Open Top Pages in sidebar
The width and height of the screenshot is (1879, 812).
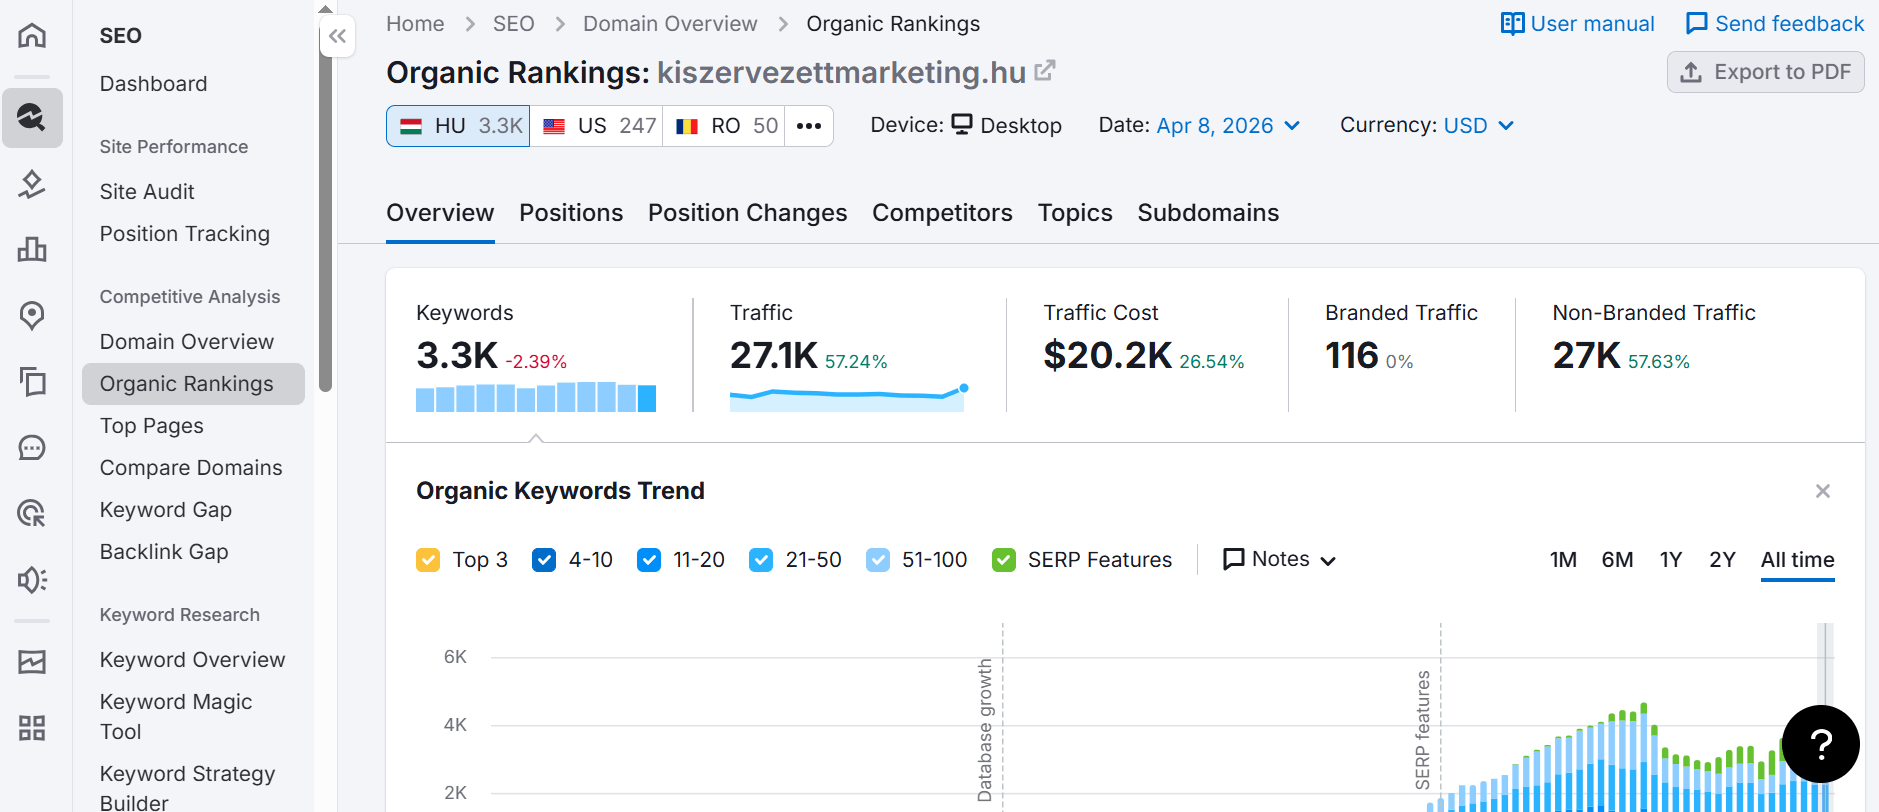click(151, 426)
